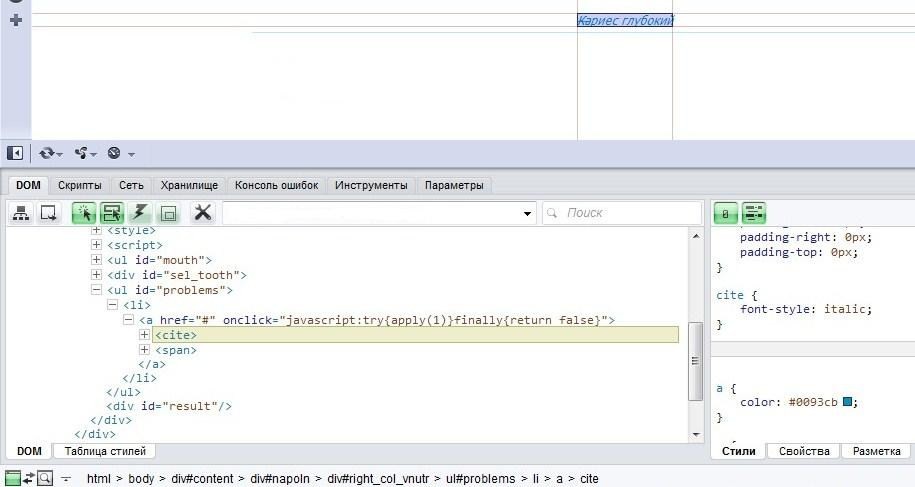Image resolution: width=915 pixels, height=487 pixels.
Task: Toggle the lightning bolt update-DOM button
Action: point(140,213)
